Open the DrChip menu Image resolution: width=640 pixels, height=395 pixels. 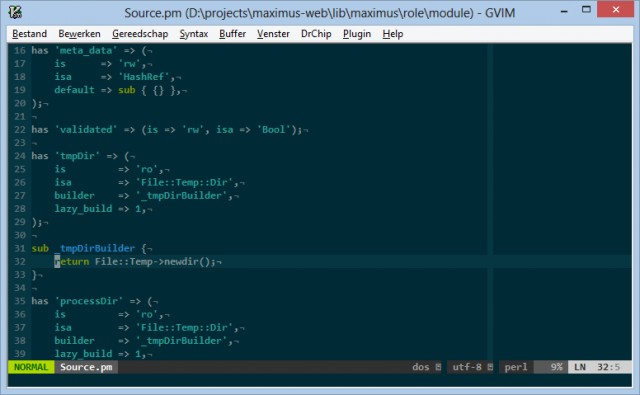316,34
